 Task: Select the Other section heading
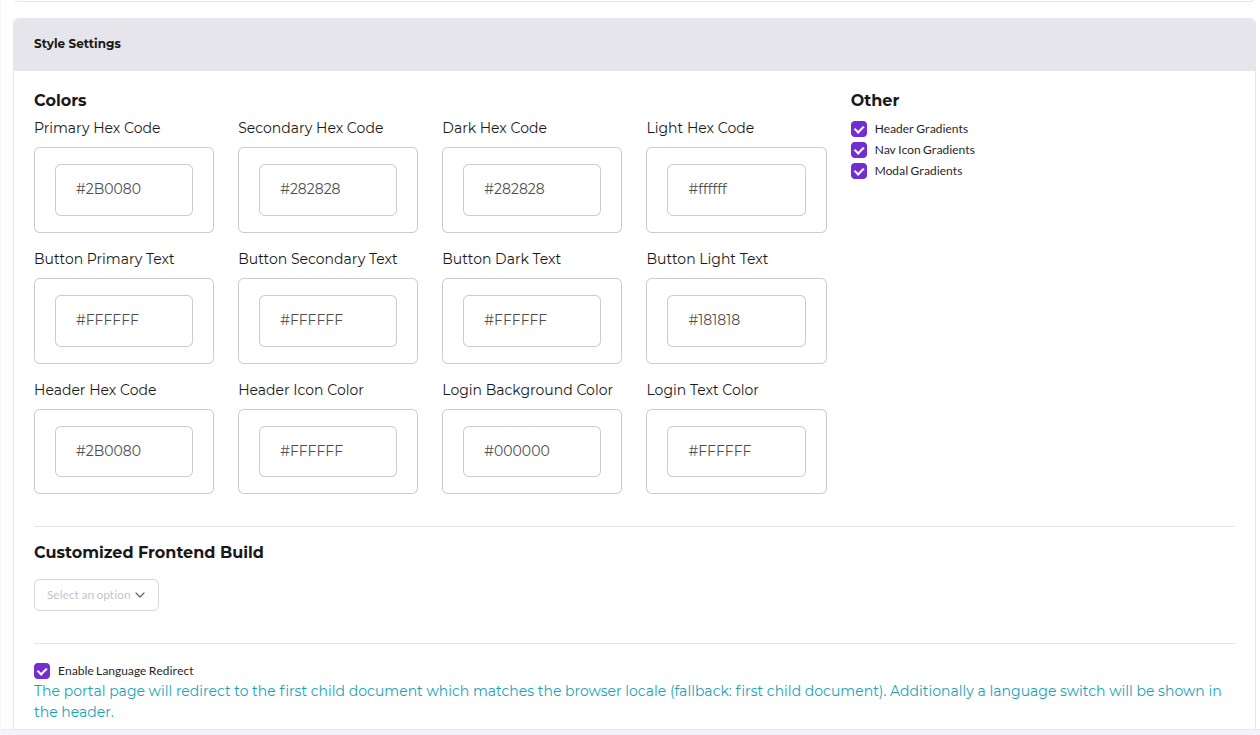[875, 100]
